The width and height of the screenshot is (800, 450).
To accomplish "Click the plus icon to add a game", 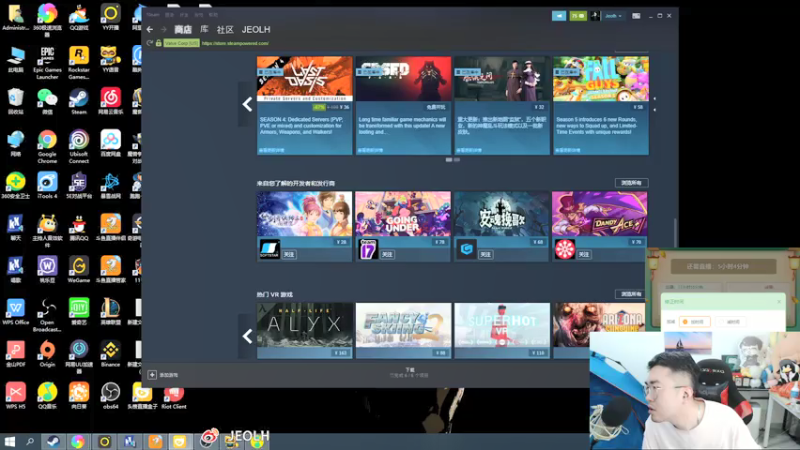I will [x=152, y=375].
